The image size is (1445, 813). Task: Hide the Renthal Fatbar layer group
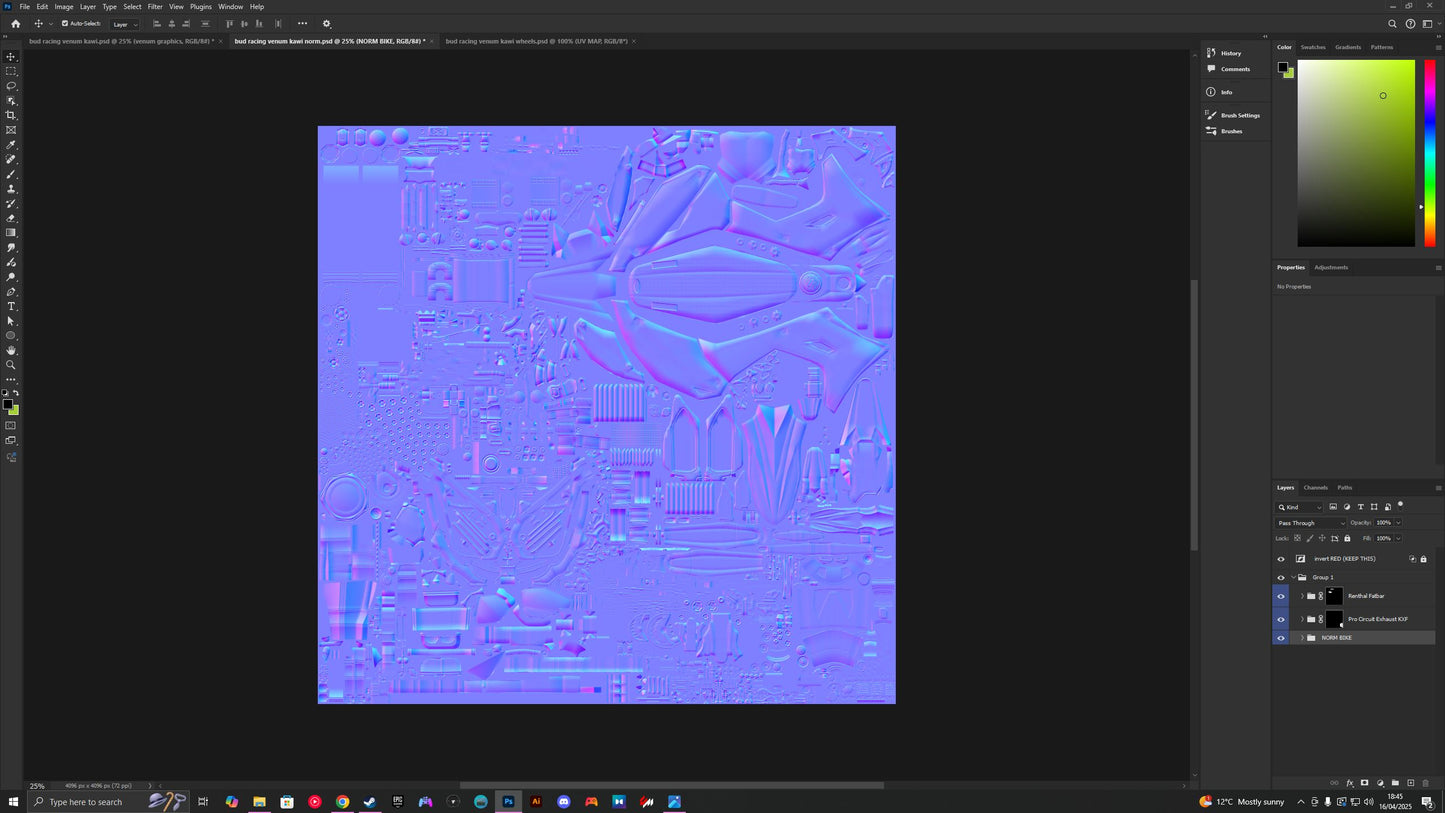(1281, 596)
